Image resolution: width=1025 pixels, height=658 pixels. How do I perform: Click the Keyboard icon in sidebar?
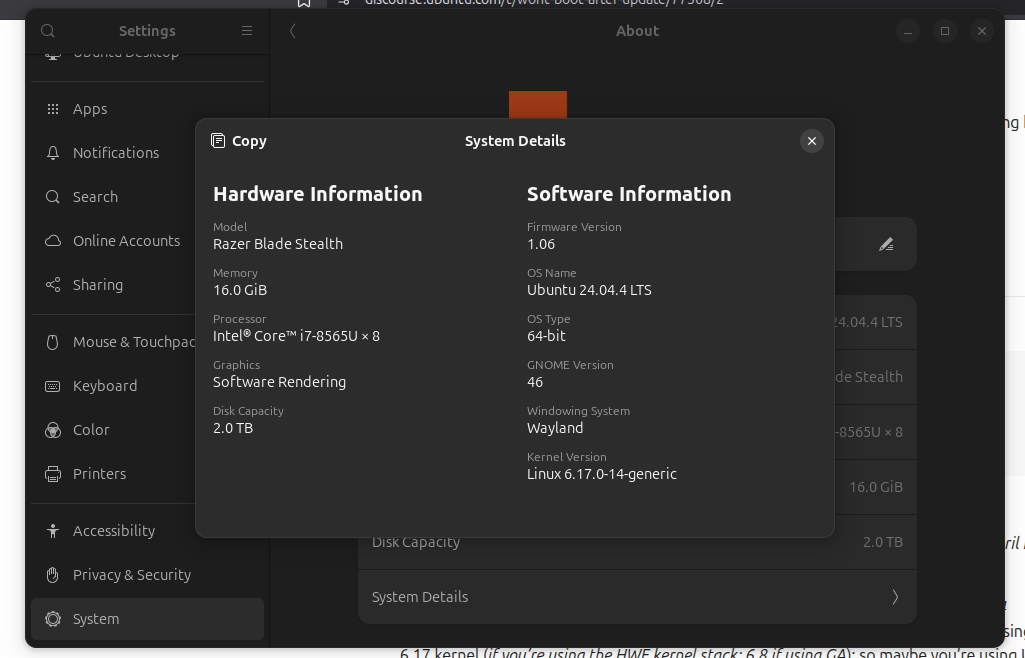[x=53, y=386]
